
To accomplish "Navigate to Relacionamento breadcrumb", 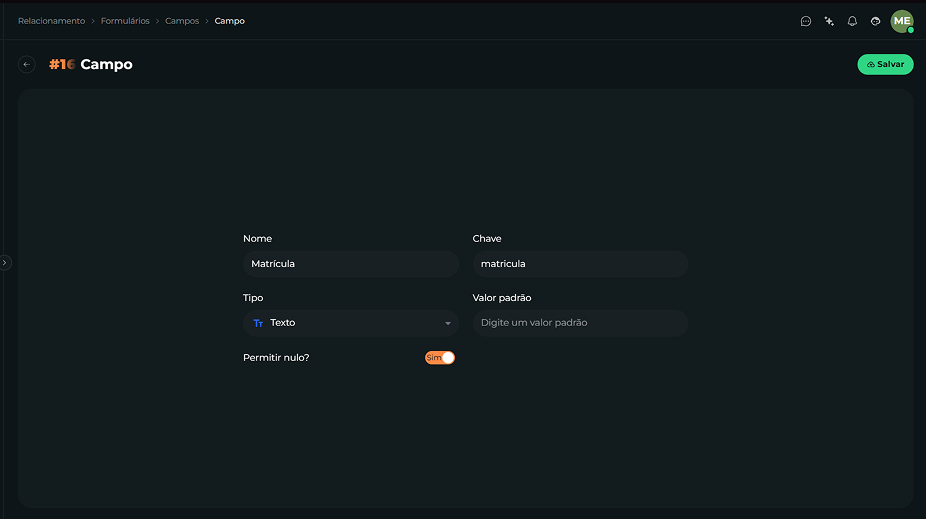I will click(x=51, y=21).
